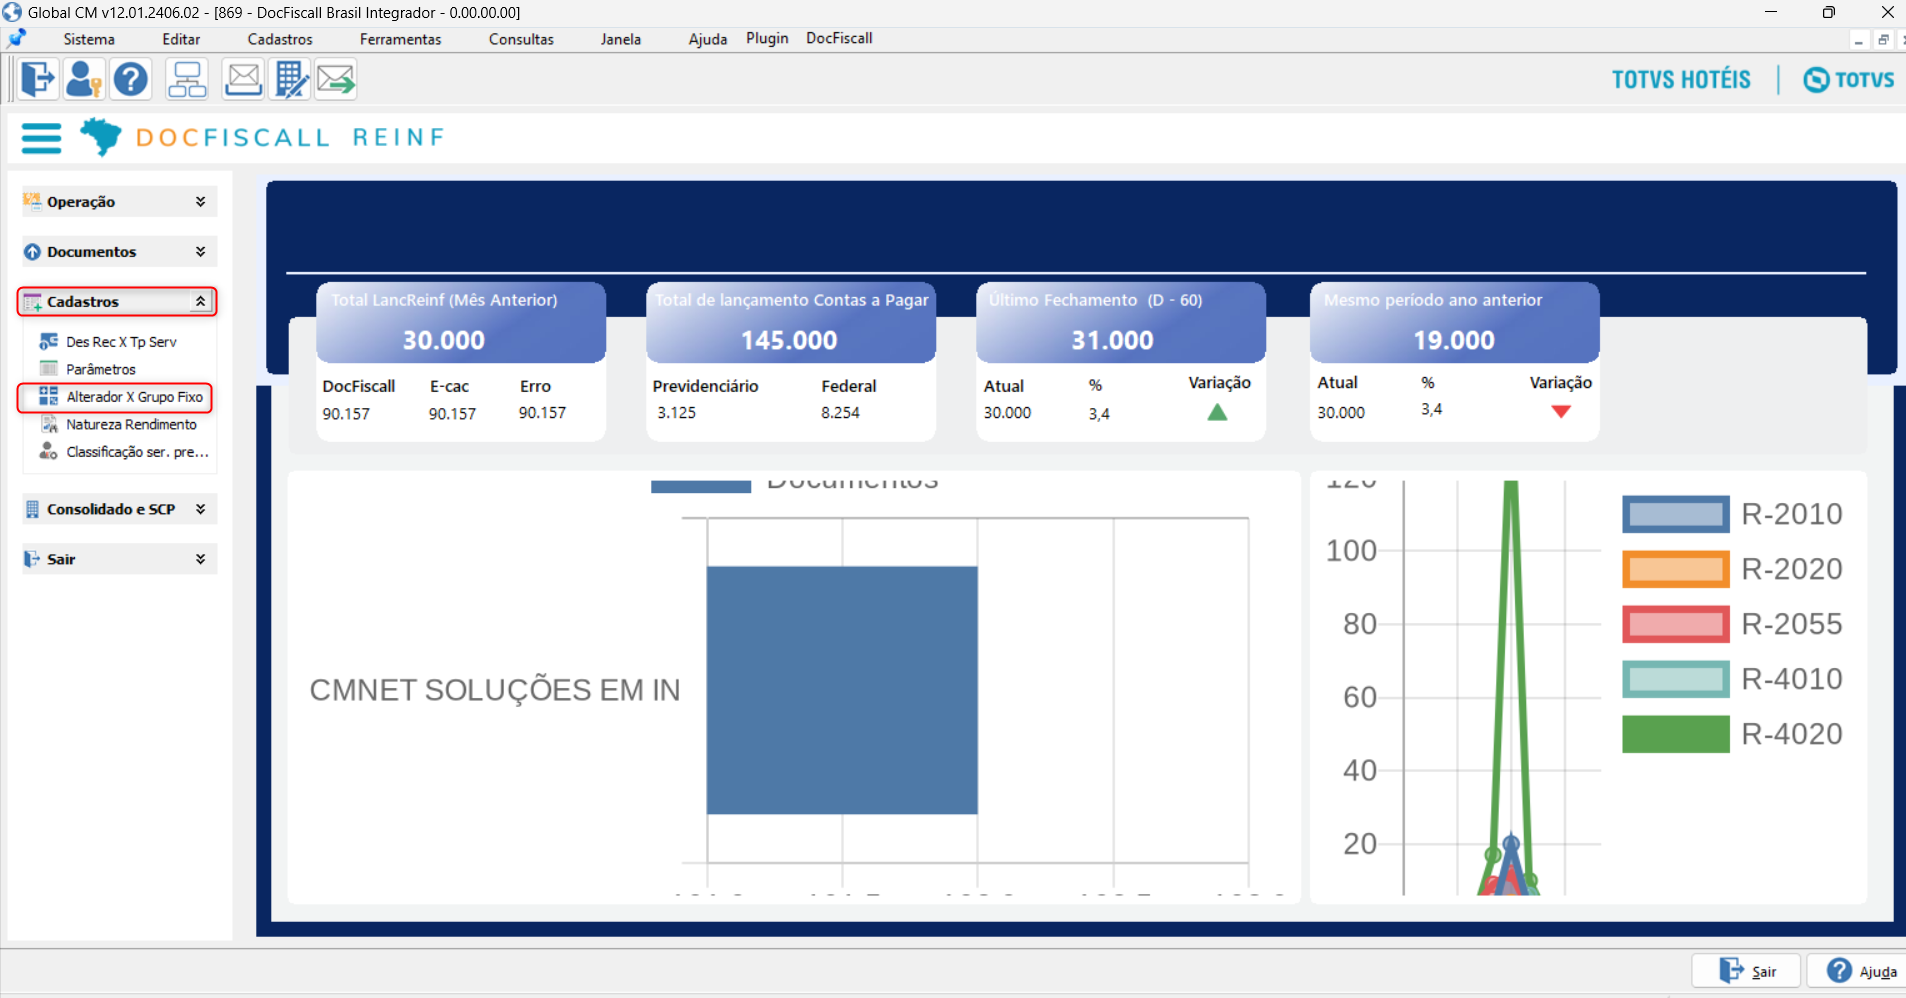This screenshot has height=998, width=1906.
Task: Click the TOTVS logo in the header
Action: (1849, 79)
